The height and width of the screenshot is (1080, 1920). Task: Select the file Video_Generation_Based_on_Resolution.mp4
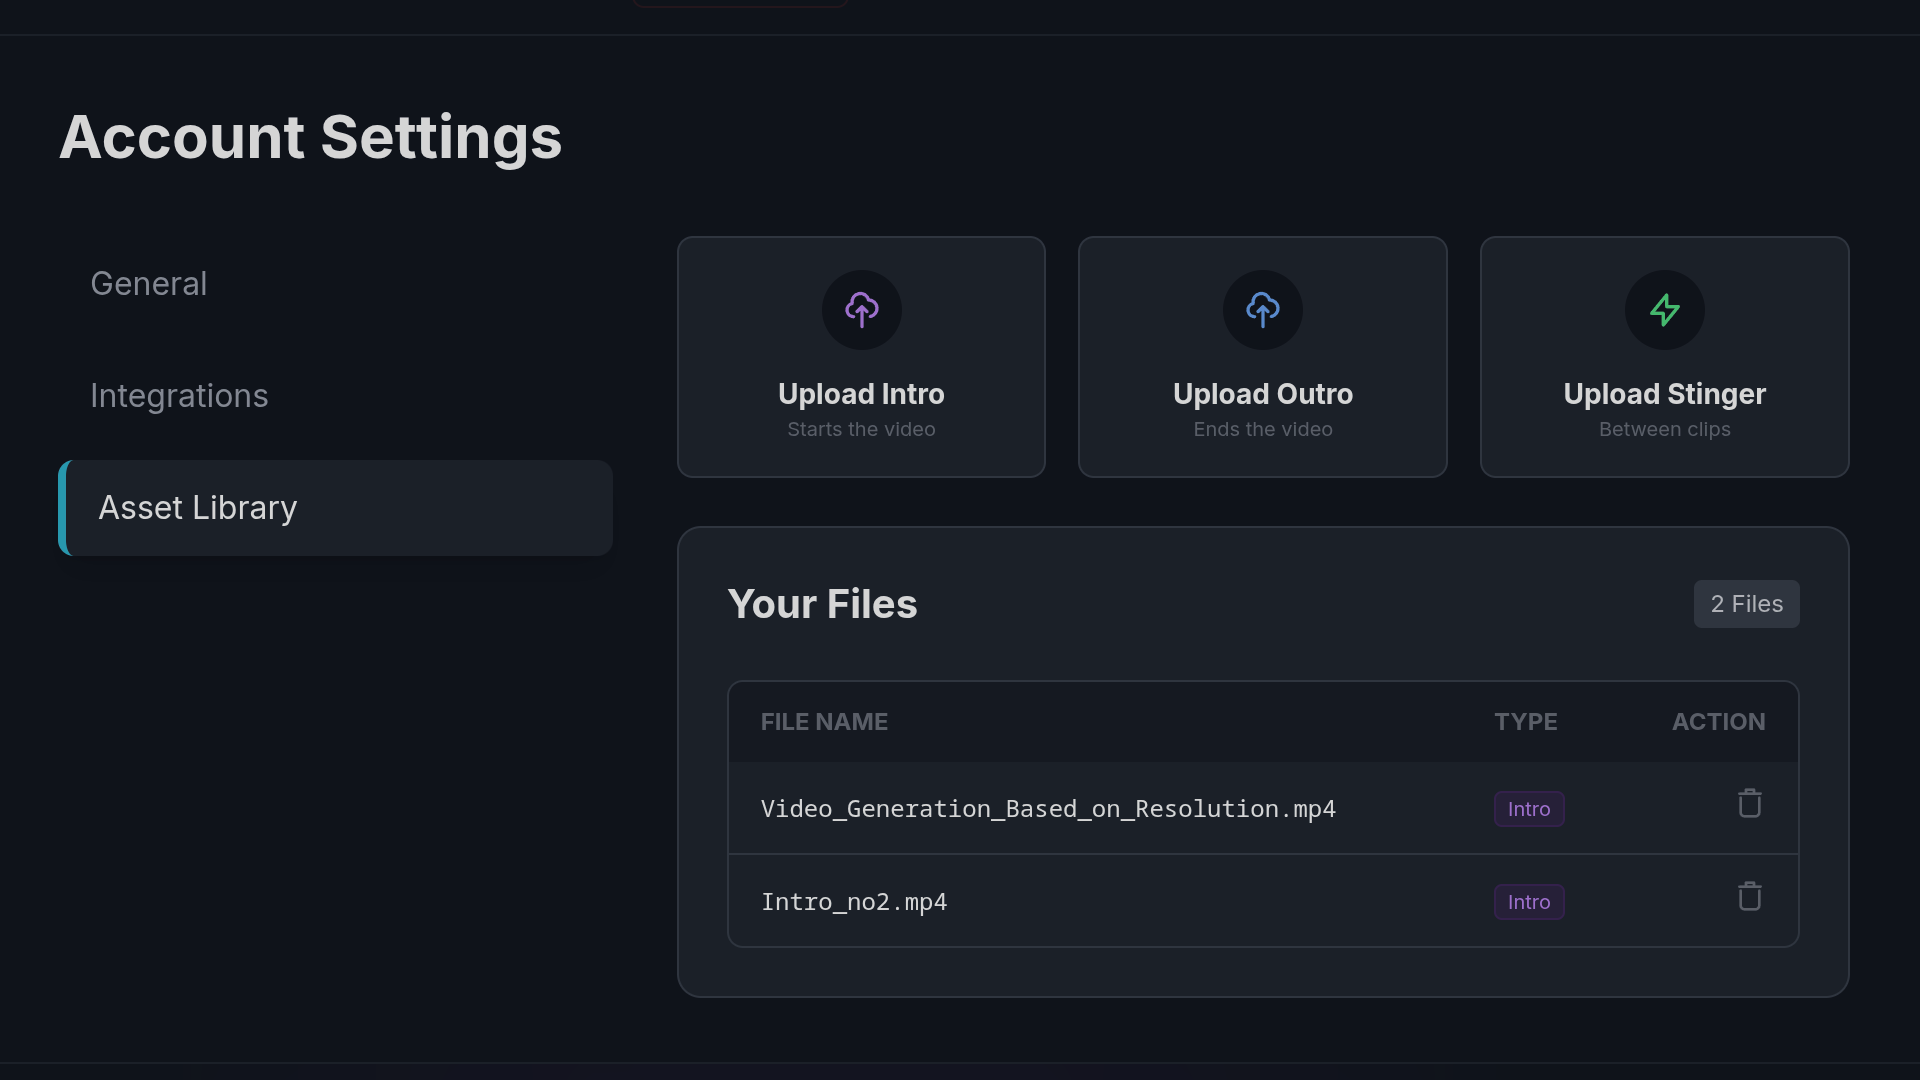click(1048, 809)
